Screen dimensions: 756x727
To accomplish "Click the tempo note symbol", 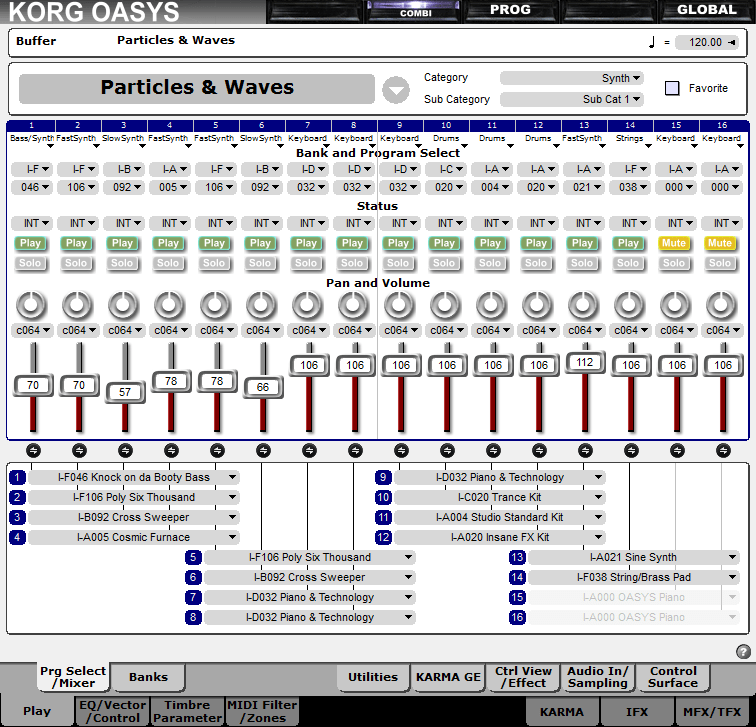I will [652, 42].
